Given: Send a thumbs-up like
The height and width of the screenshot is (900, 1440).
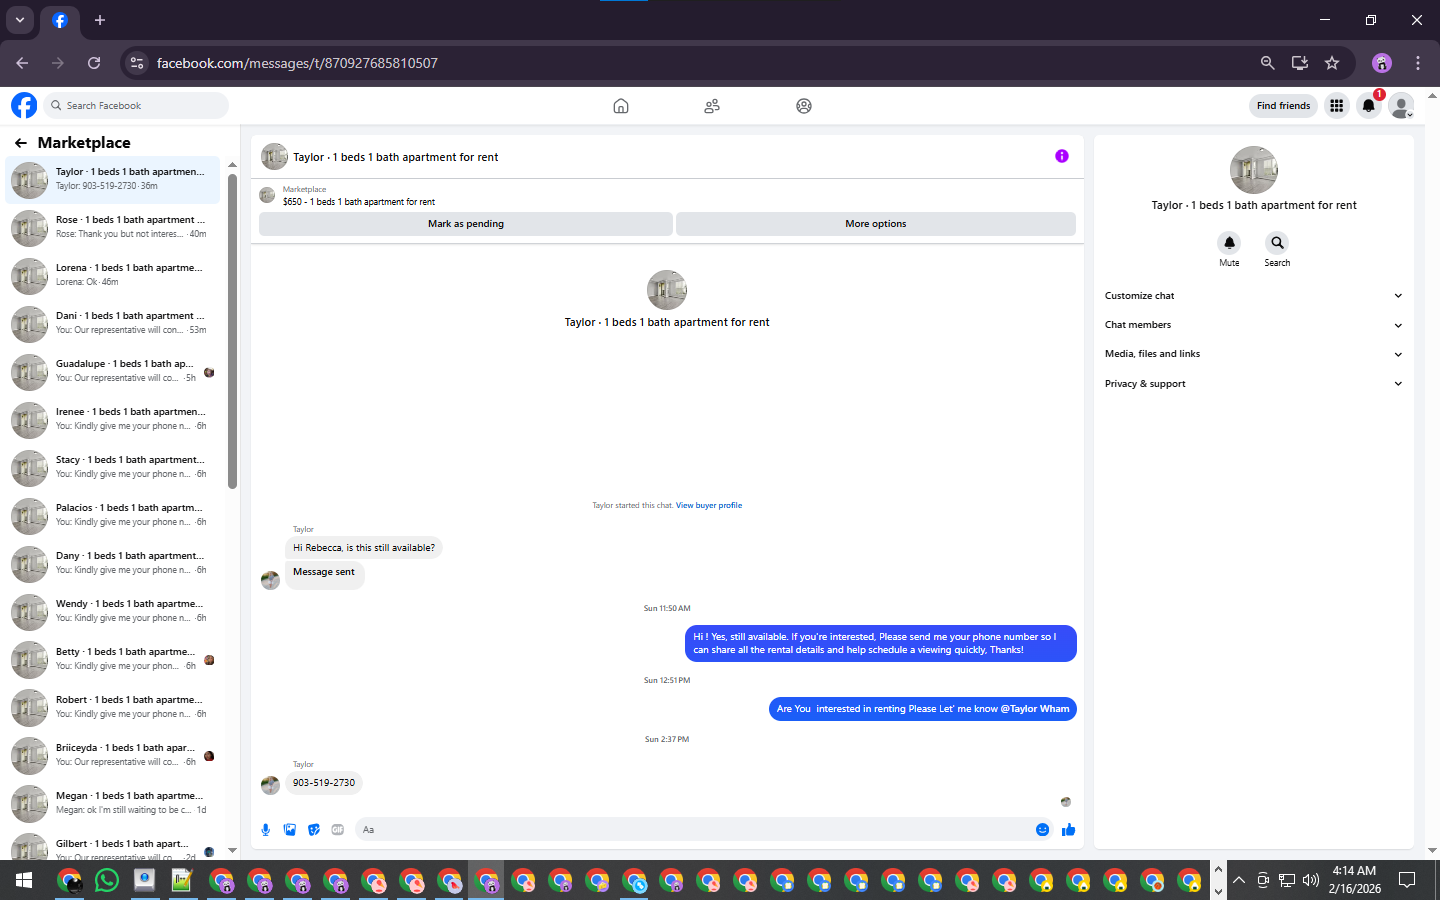Looking at the screenshot, I should [1068, 829].
